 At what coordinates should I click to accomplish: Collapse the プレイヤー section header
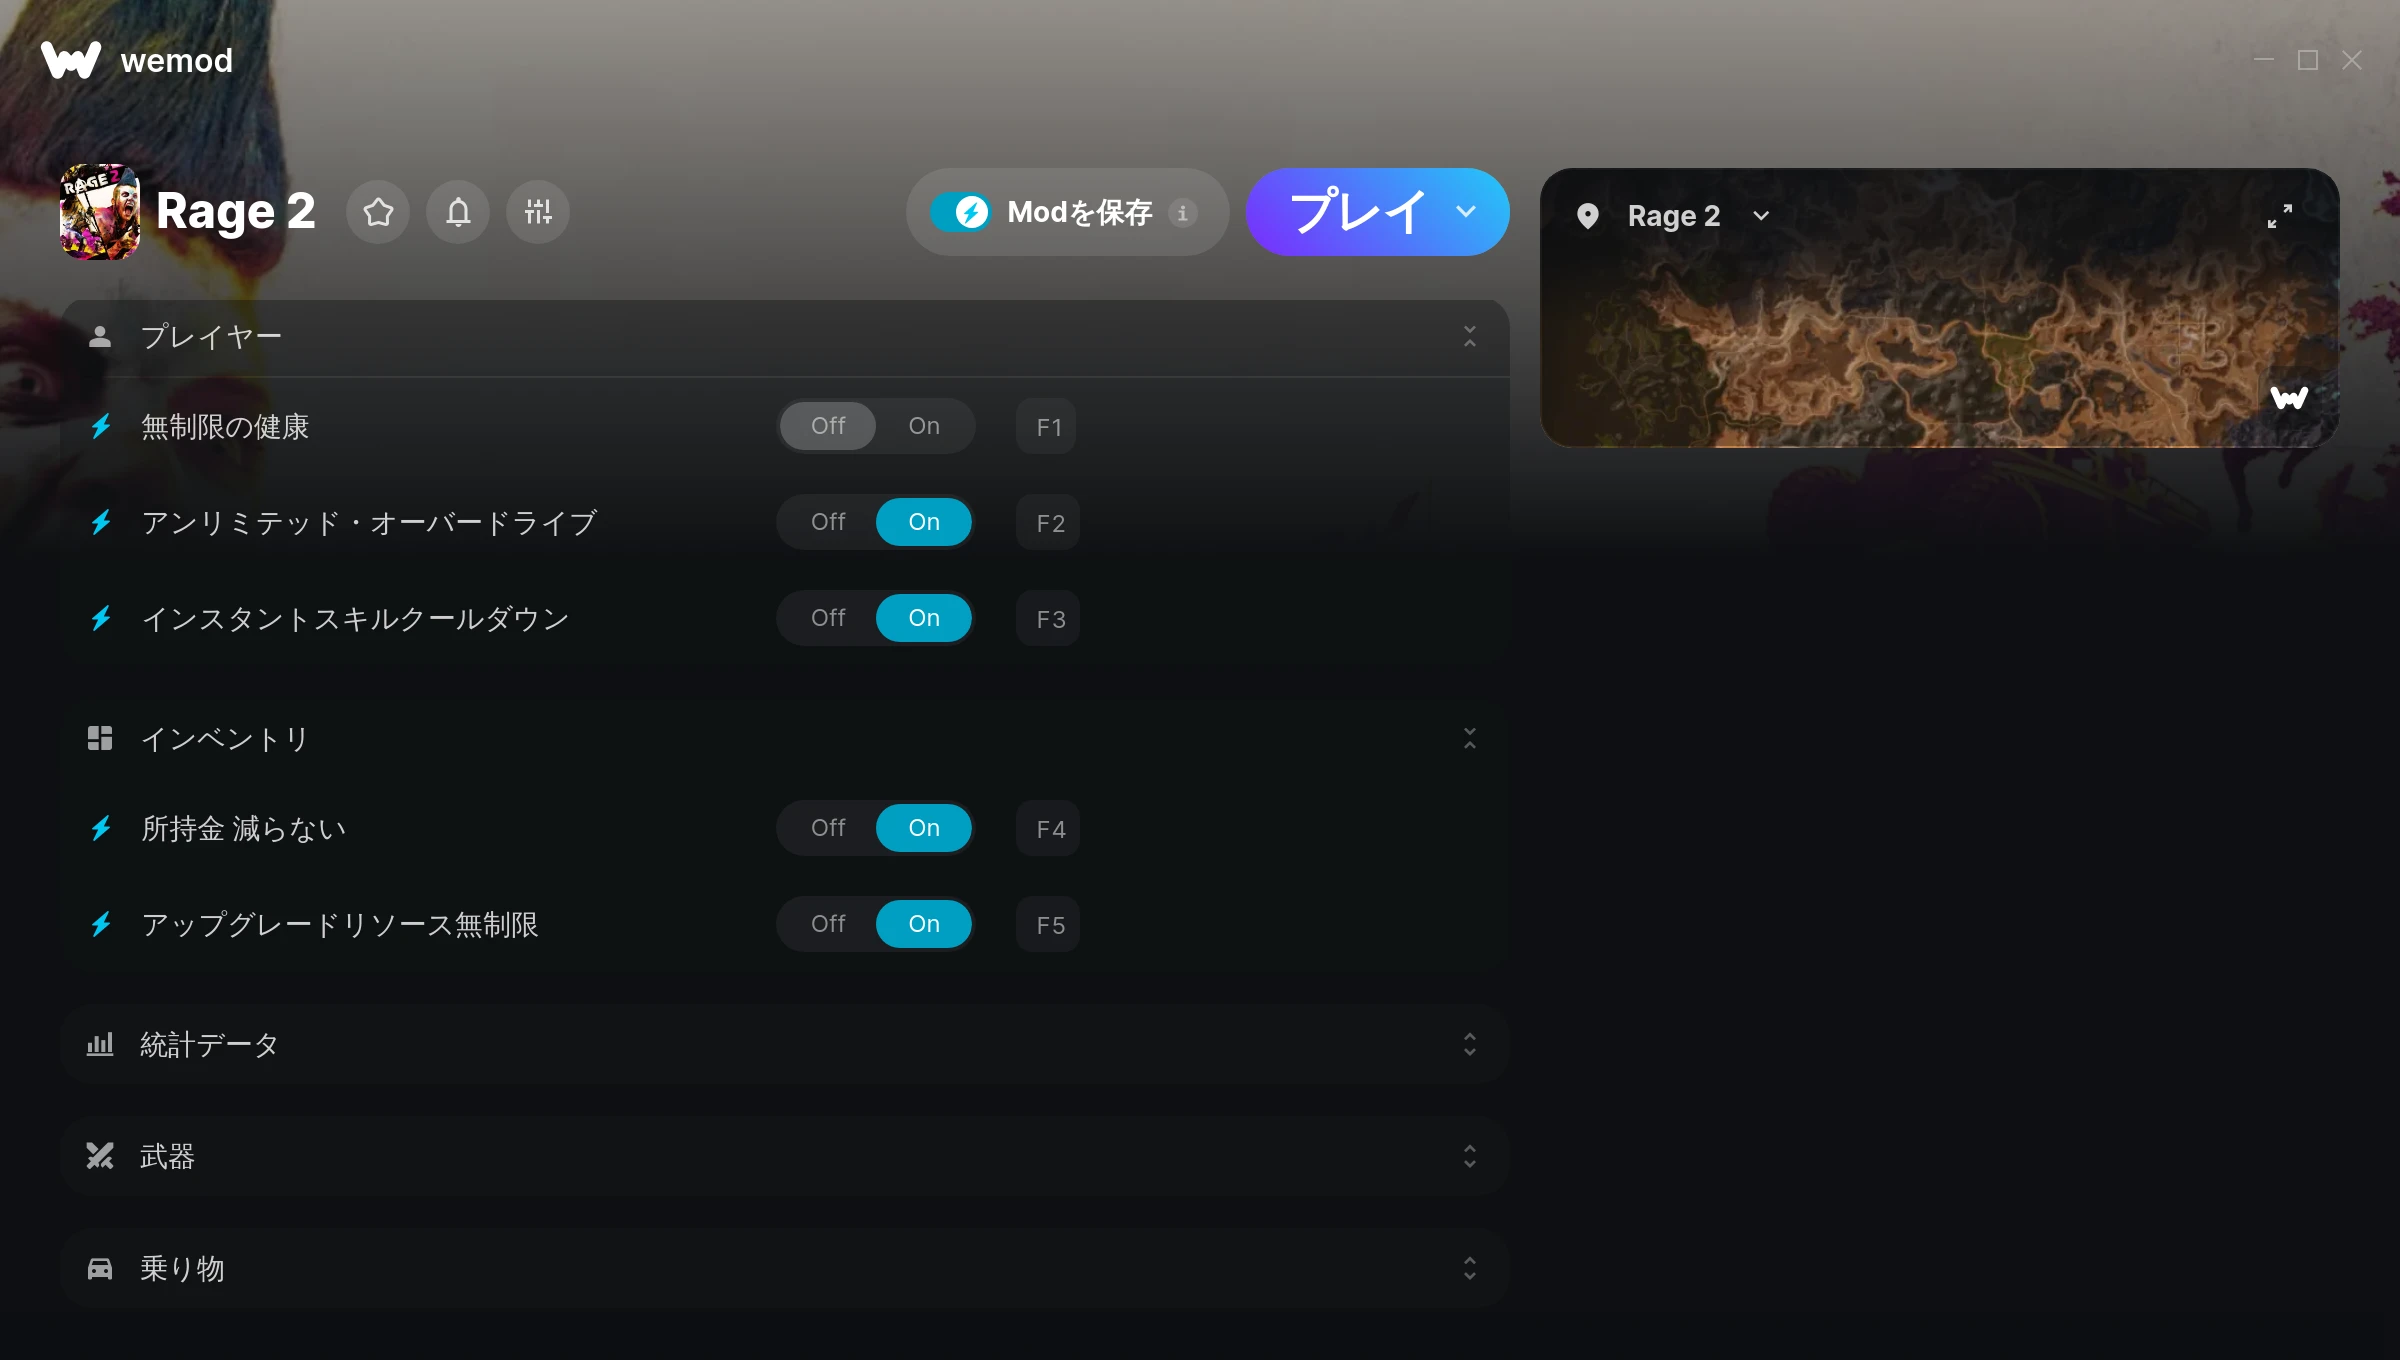(x=785, y=337)
